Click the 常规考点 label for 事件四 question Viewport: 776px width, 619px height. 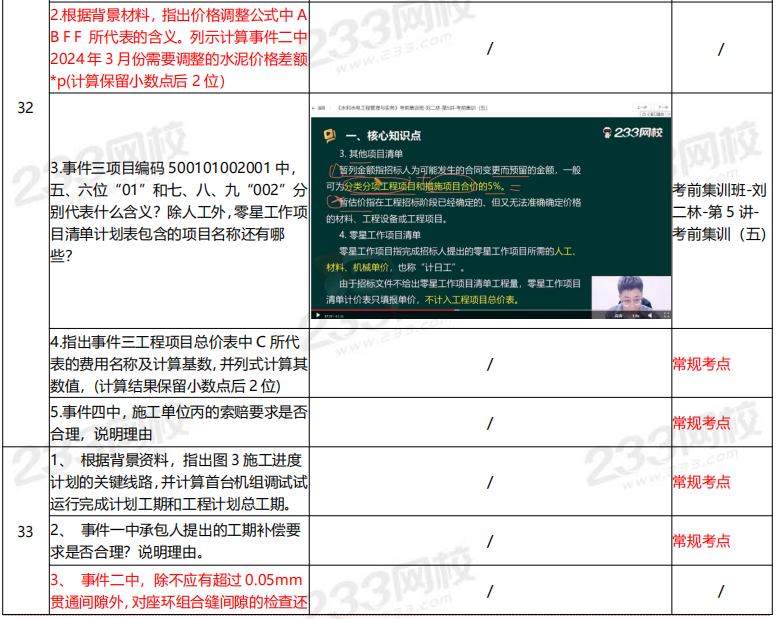pos(701,422)
